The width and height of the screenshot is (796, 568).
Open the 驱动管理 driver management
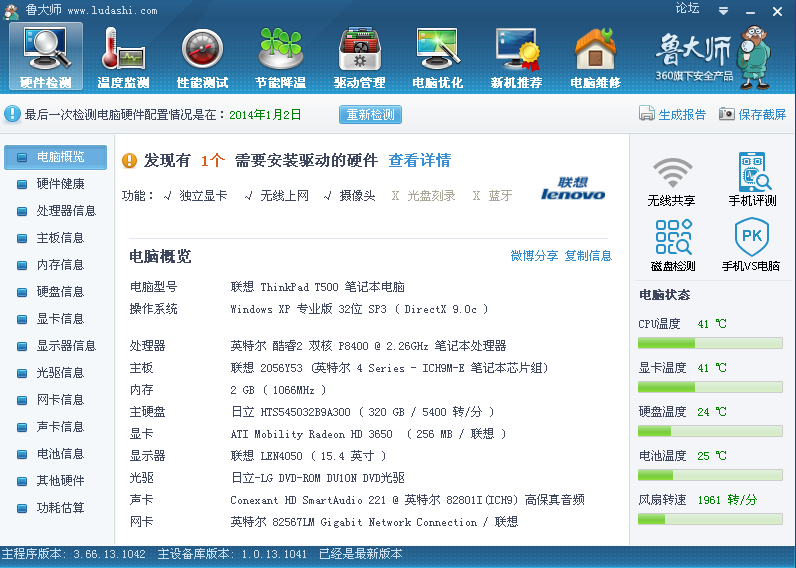[x=359, y=56]
